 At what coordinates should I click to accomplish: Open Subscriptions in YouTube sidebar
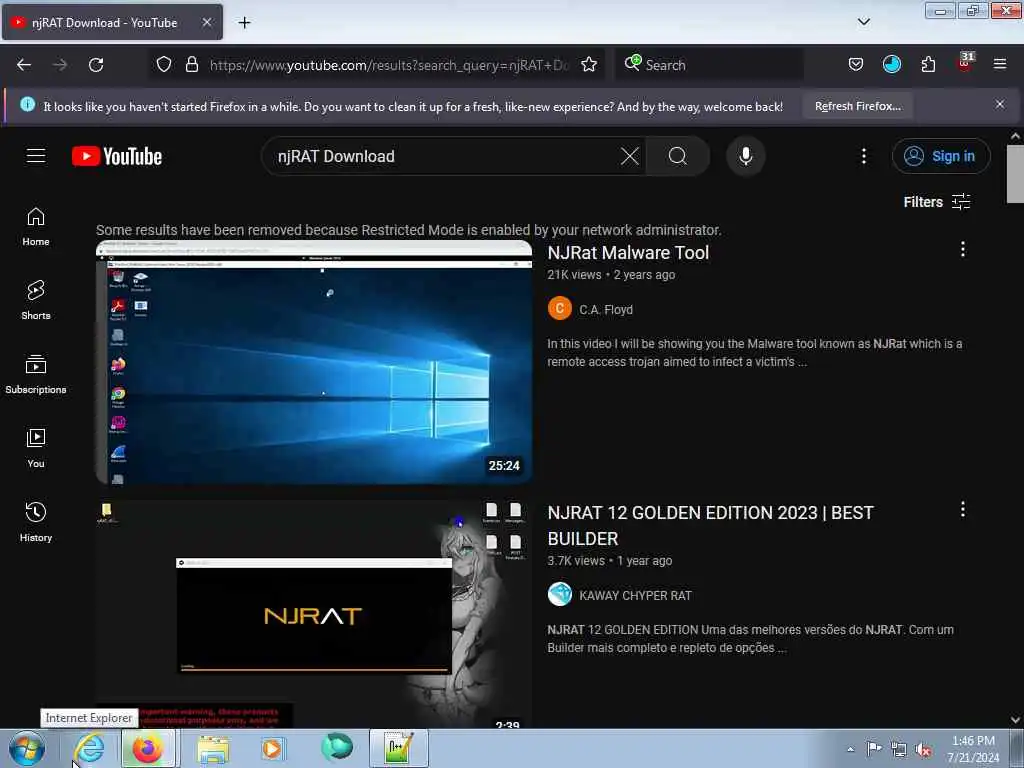(x=36, y=374)
